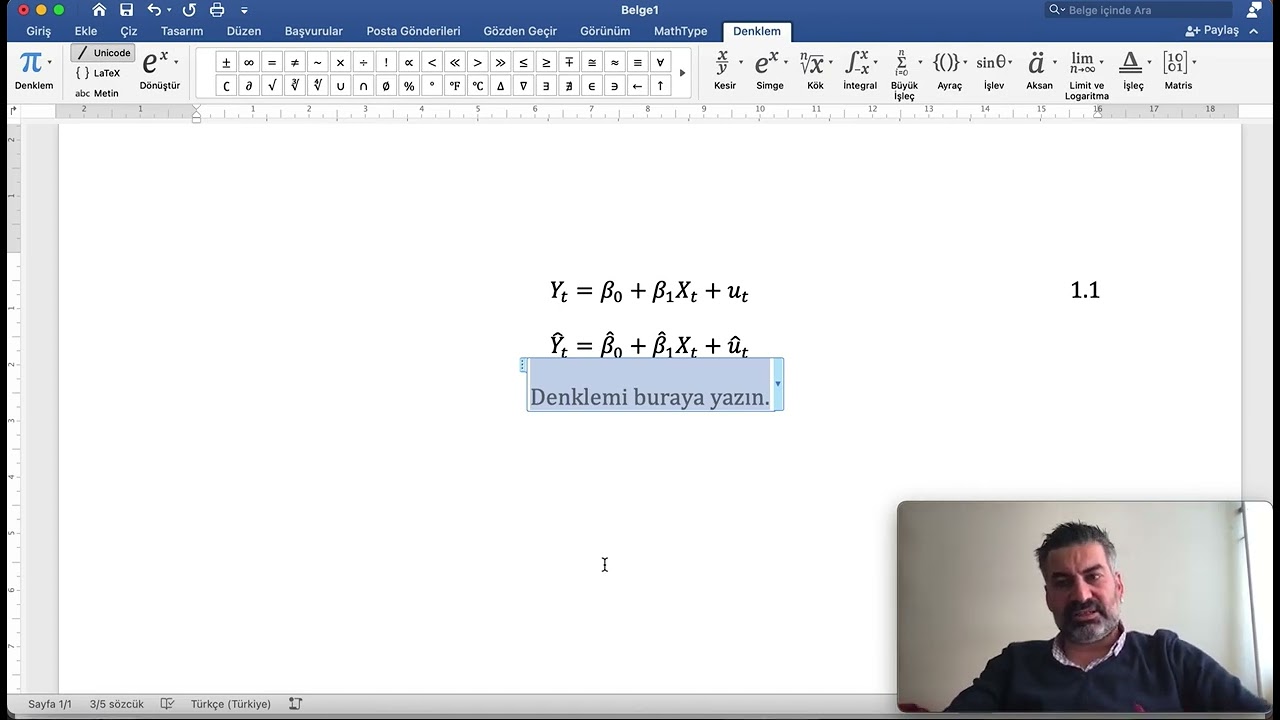Open the Home icon in title bar
Viewport: 1280px width, 720px height.
coord(99,10)
